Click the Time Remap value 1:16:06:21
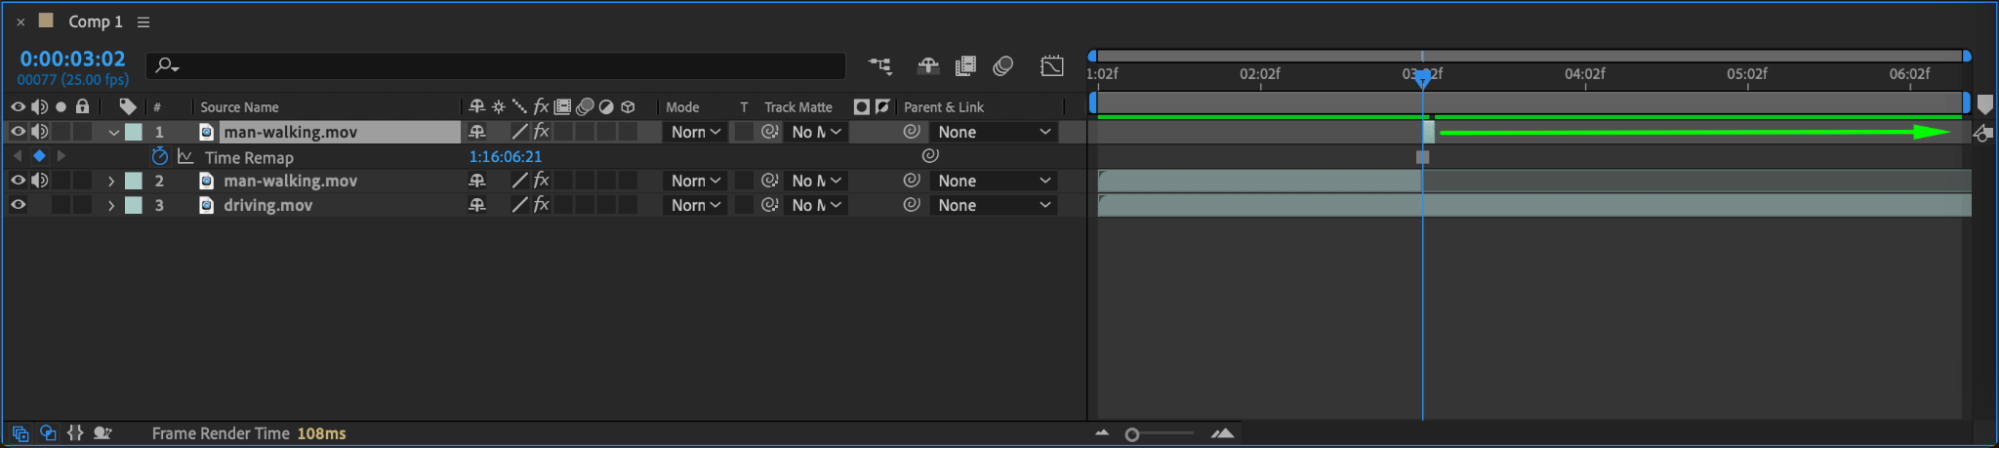 click(505, 157)
